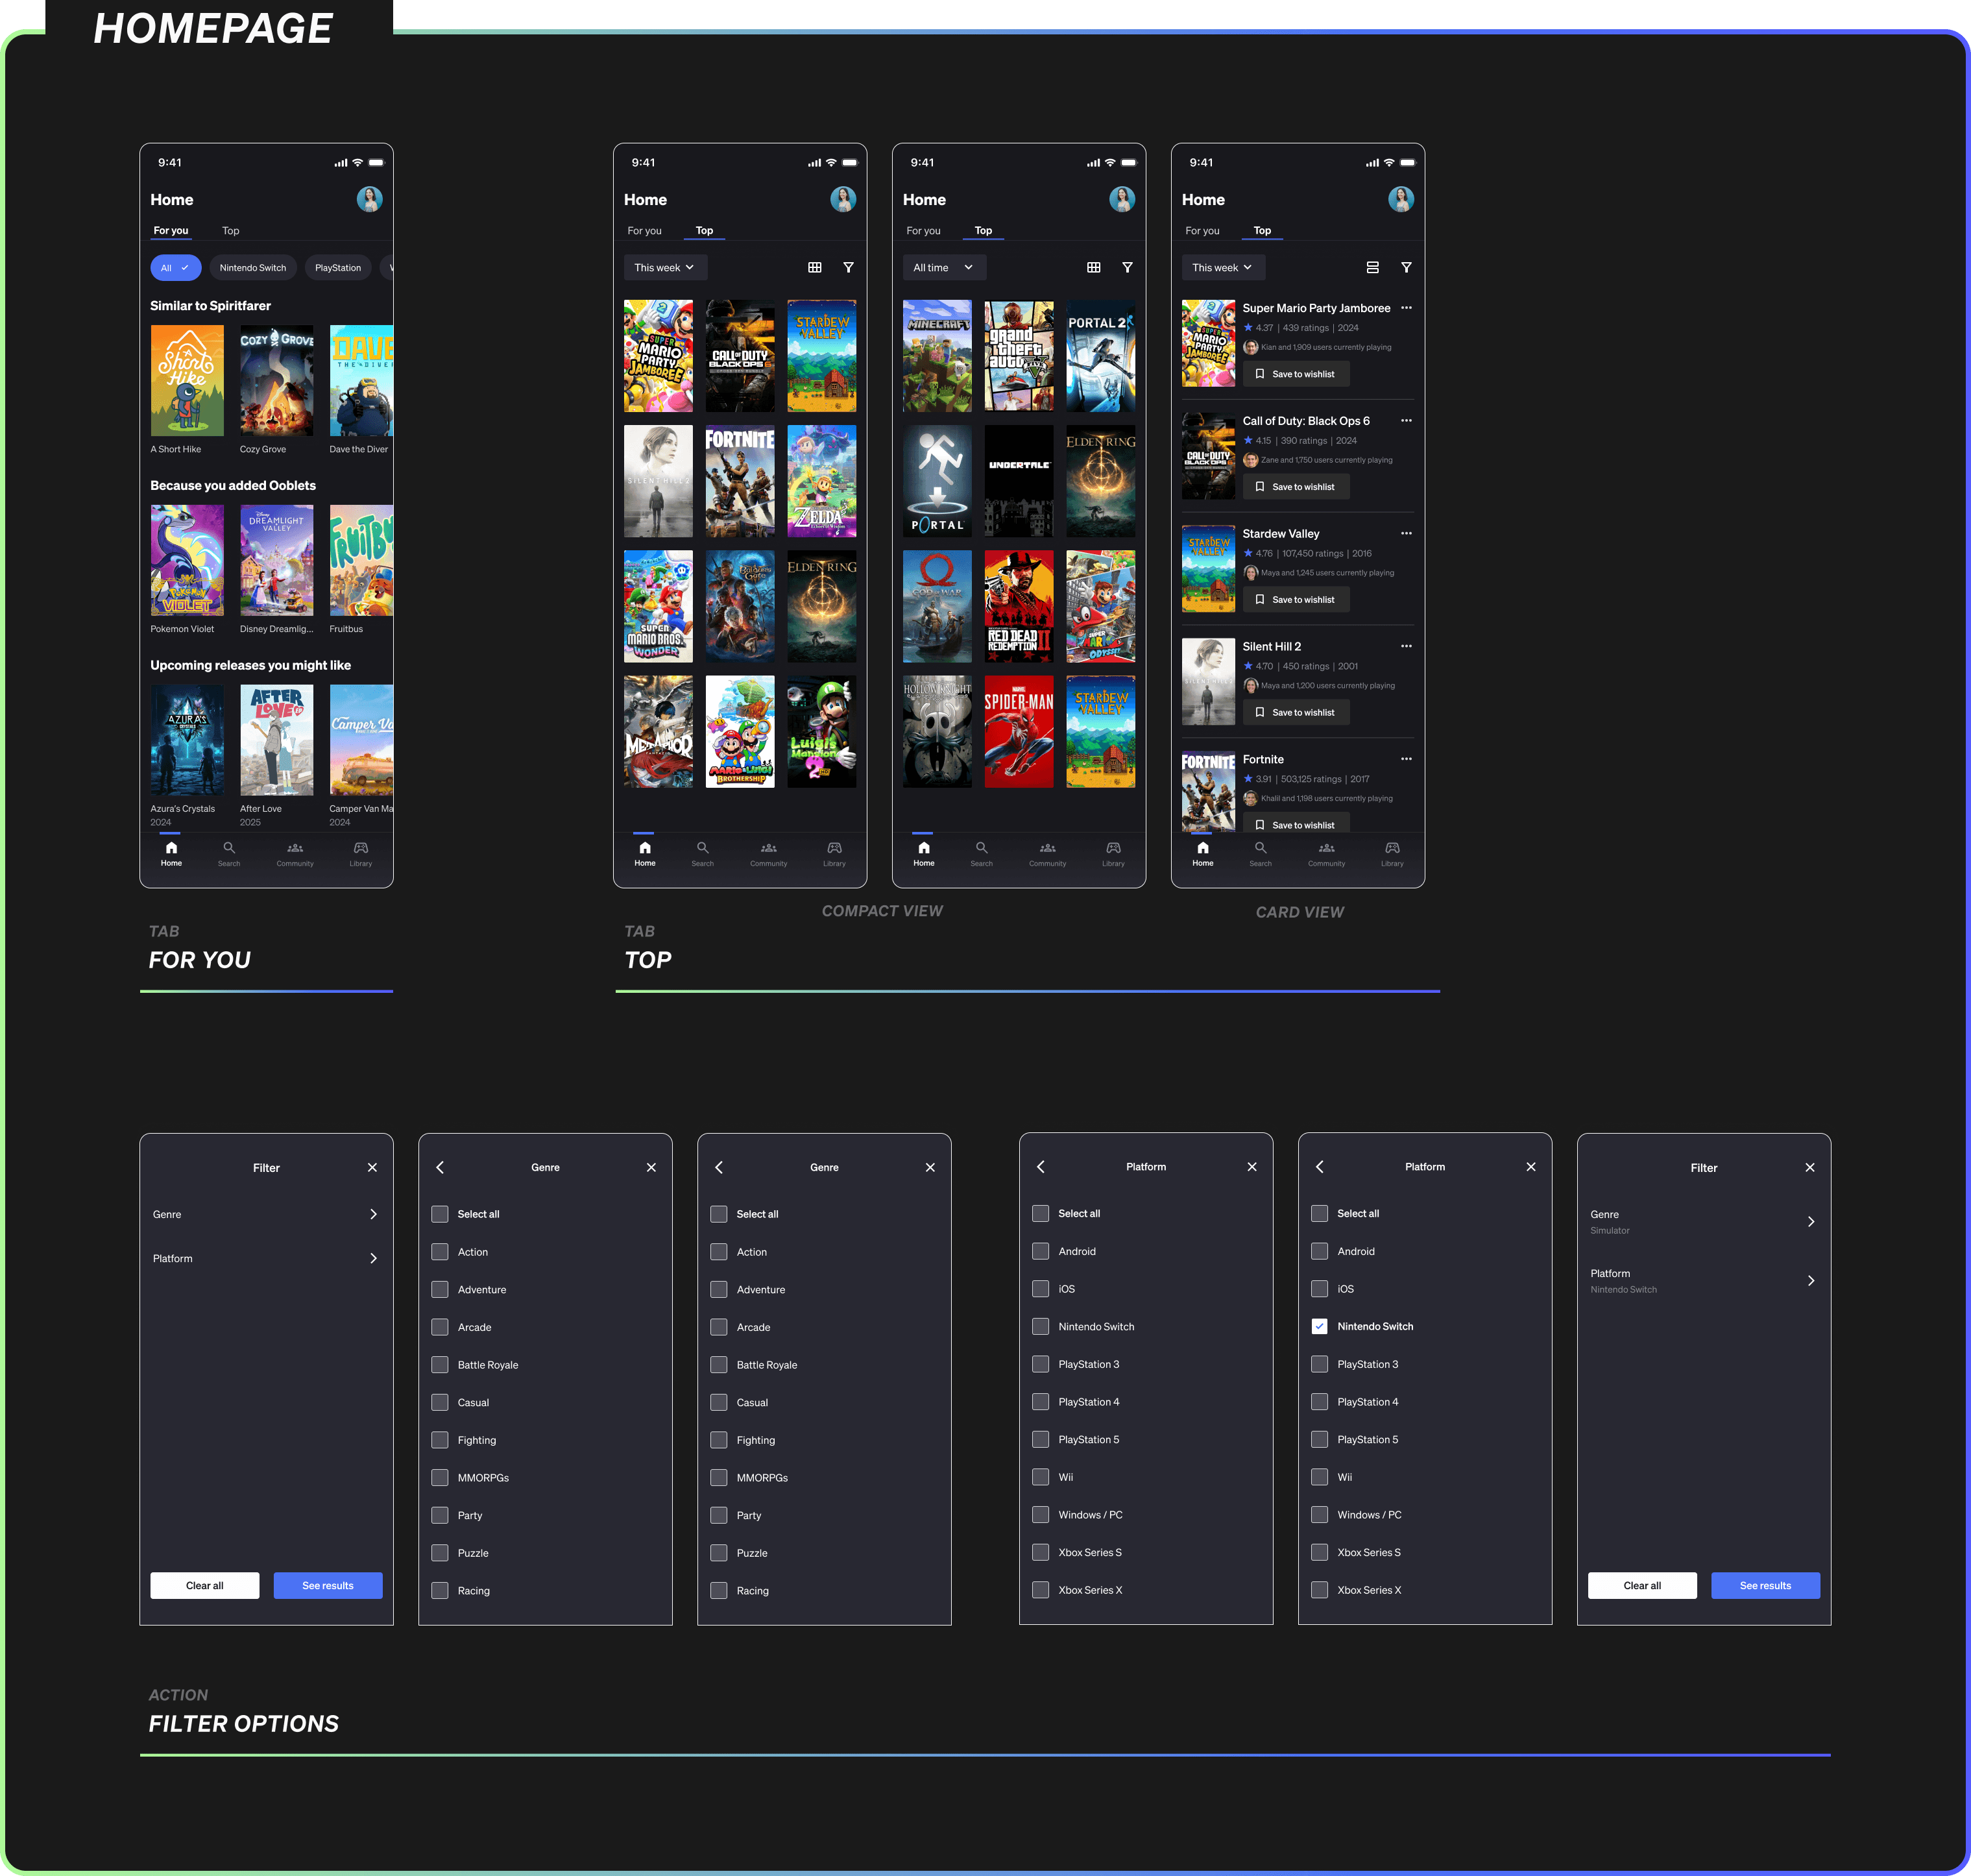The image size is (1971, 1876).
Task: Tap the Search icon on the All time screen's nav bar
Action: point(982,848)
